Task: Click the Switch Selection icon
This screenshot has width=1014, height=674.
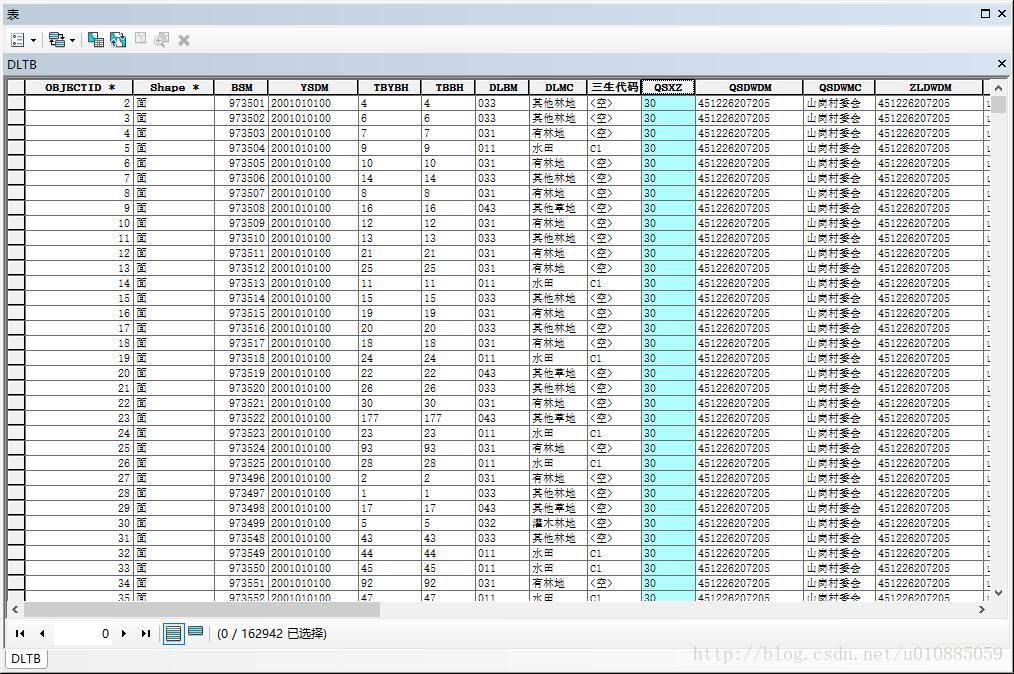Action: [x=118, y=40]
